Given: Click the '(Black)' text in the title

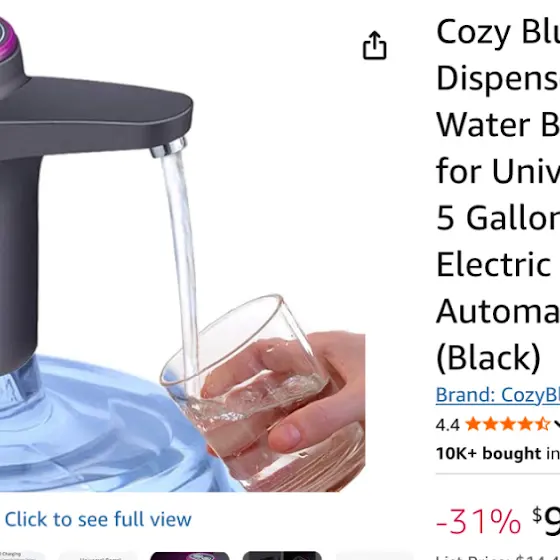Looking at the screenshot, I should pos(488,357).
